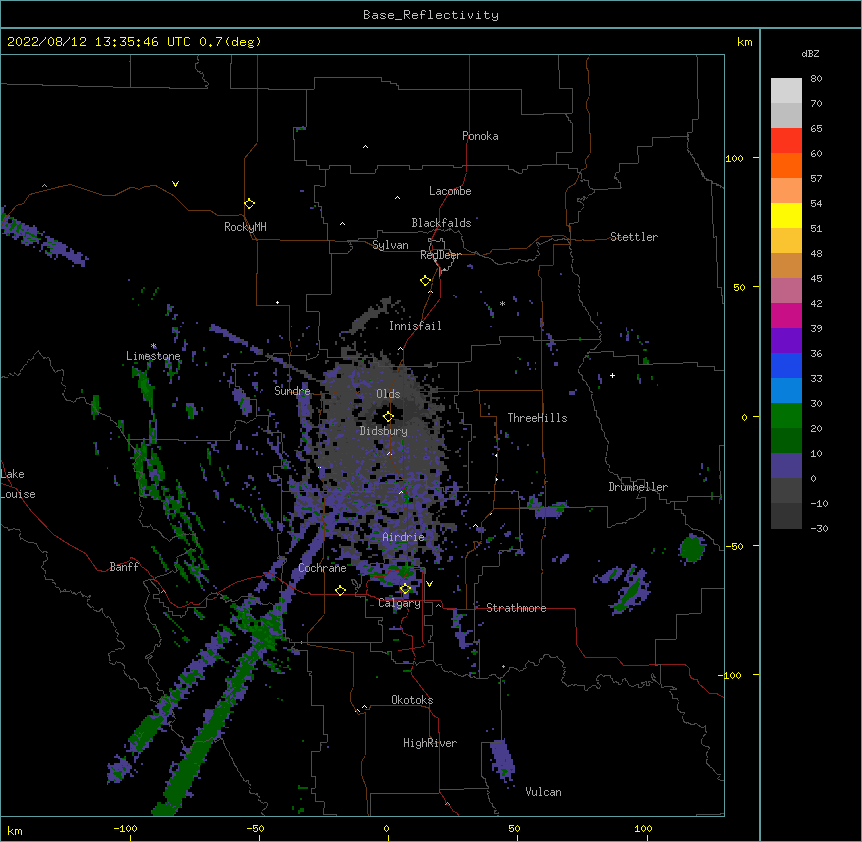The image size is (862, 842).
Task: Click the Stettler label
Action: click(634, 237)
